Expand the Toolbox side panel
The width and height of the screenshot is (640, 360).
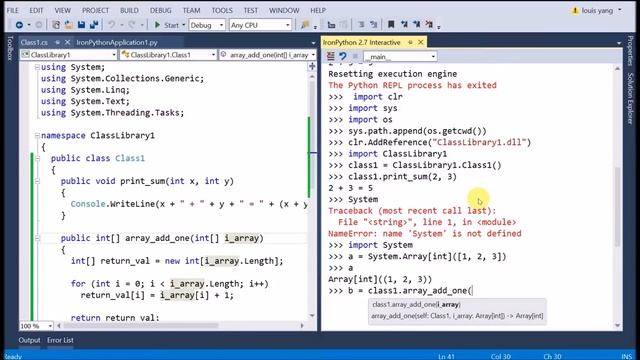pyautogui.click(x=10, y=48)
